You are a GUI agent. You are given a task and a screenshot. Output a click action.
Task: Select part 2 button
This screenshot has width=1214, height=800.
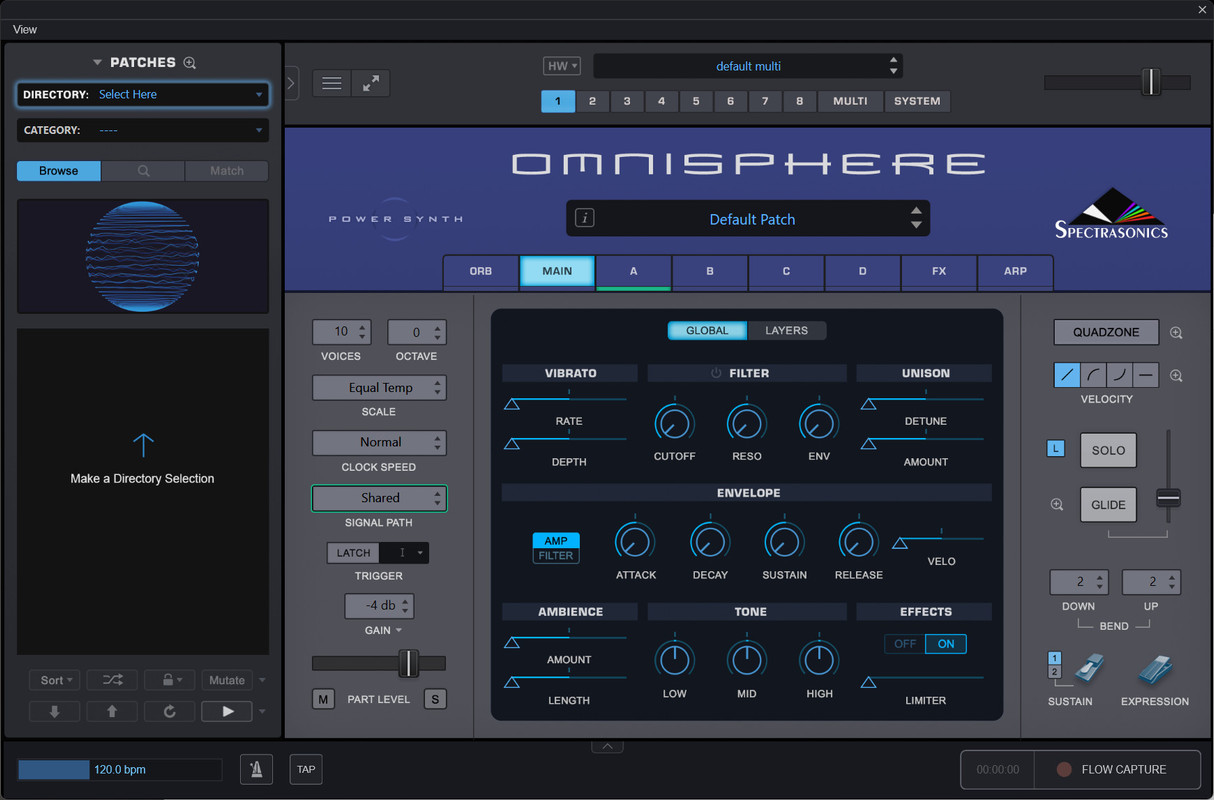[592, 101]
